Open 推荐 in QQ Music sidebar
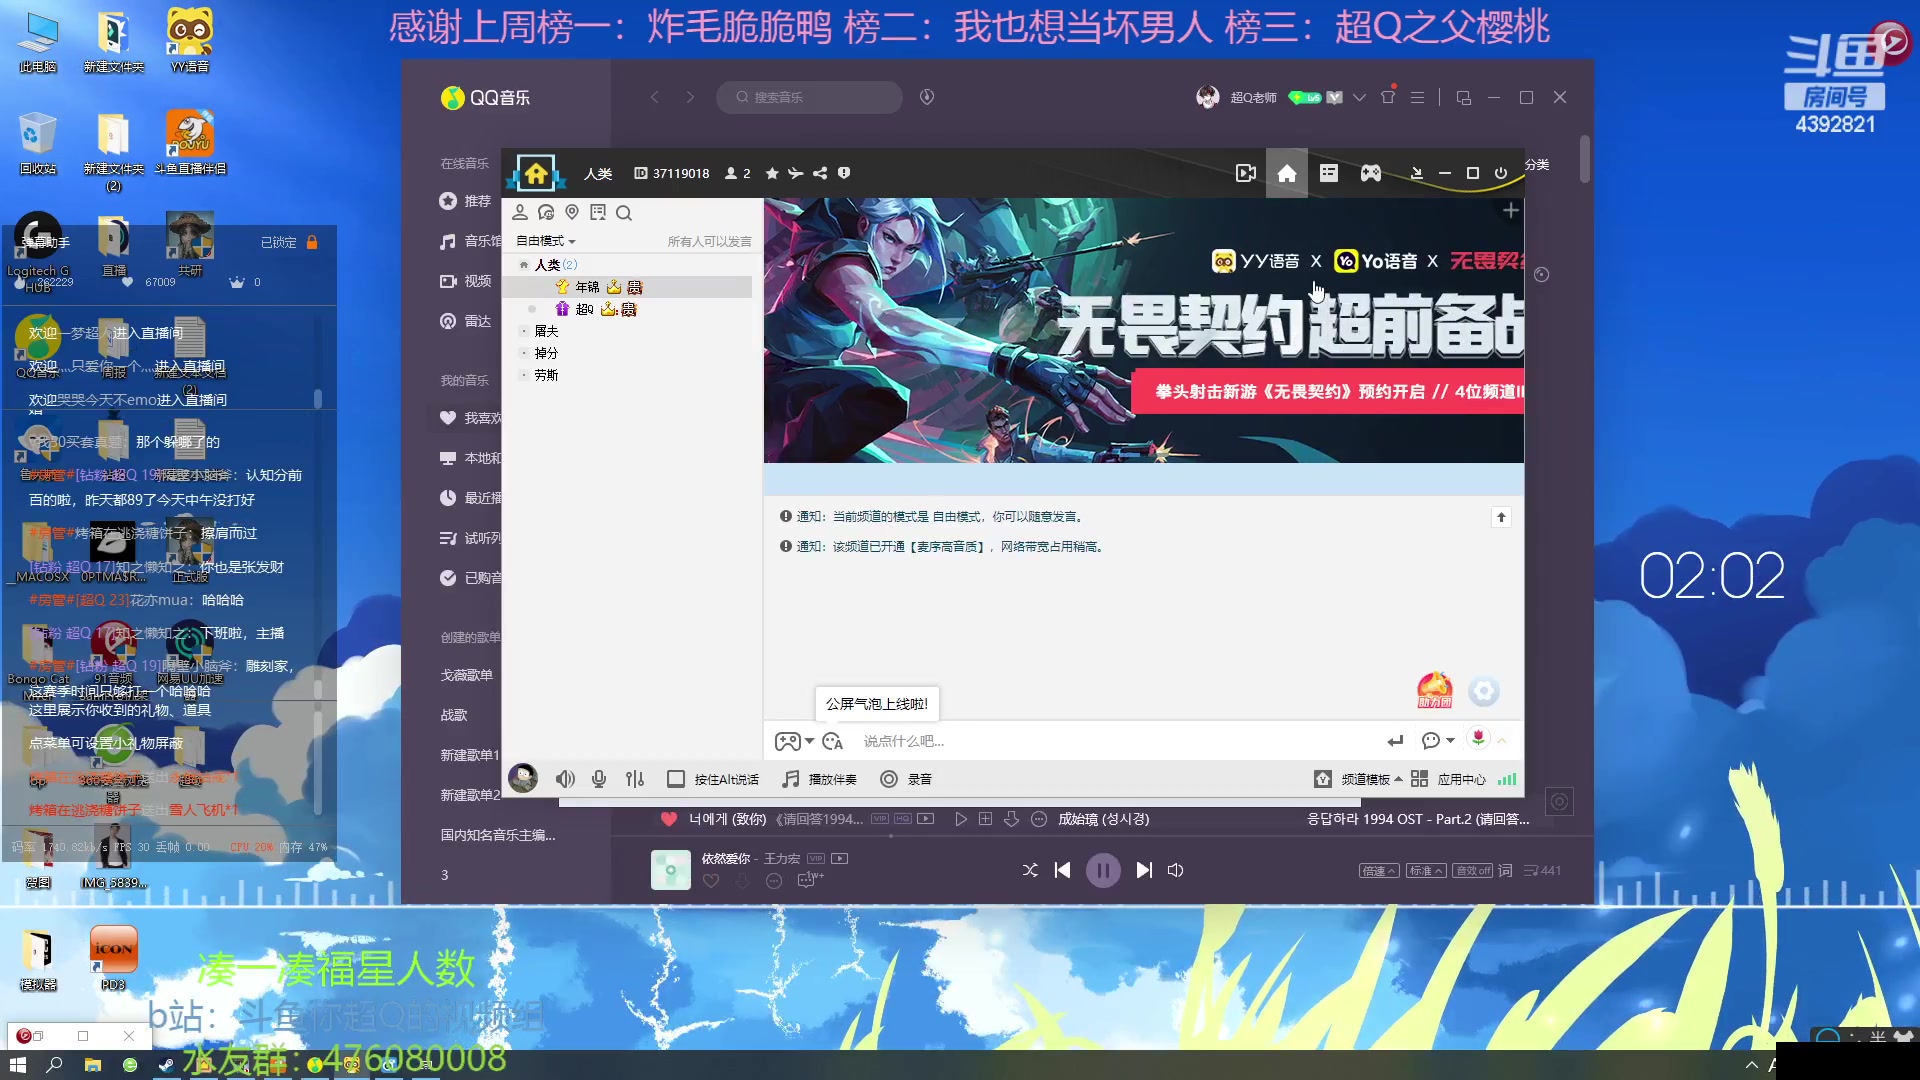 pyautogui.click(x=468, y=201)
